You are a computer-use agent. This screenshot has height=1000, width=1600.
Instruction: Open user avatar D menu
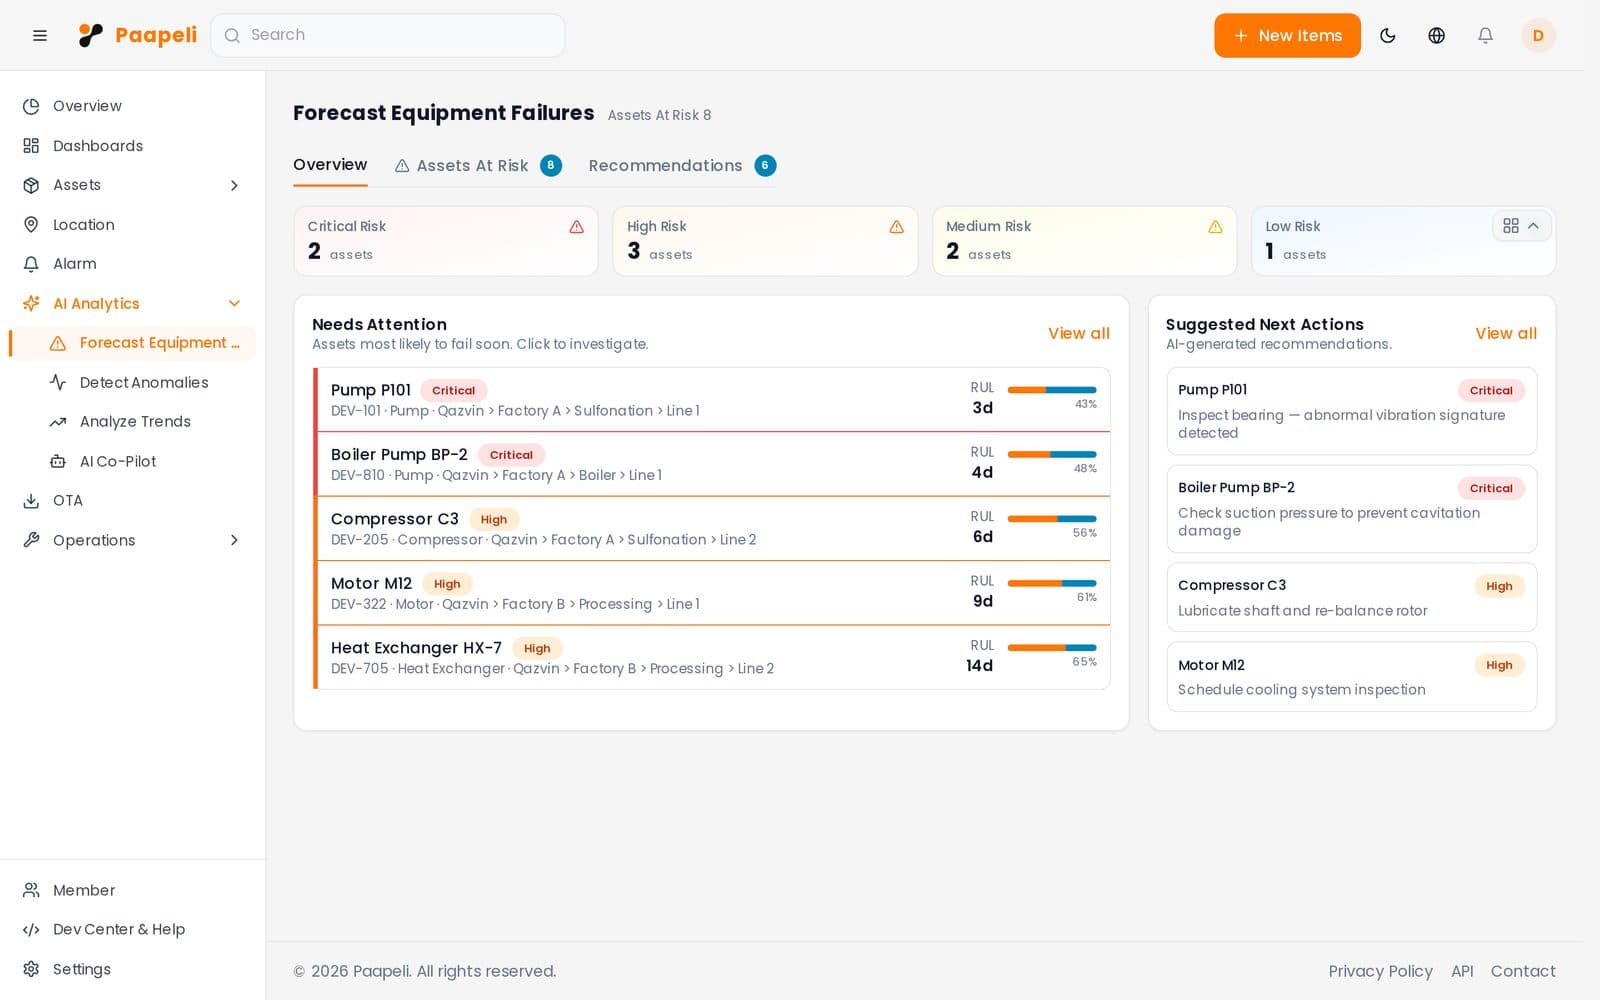click(1538, 36)
